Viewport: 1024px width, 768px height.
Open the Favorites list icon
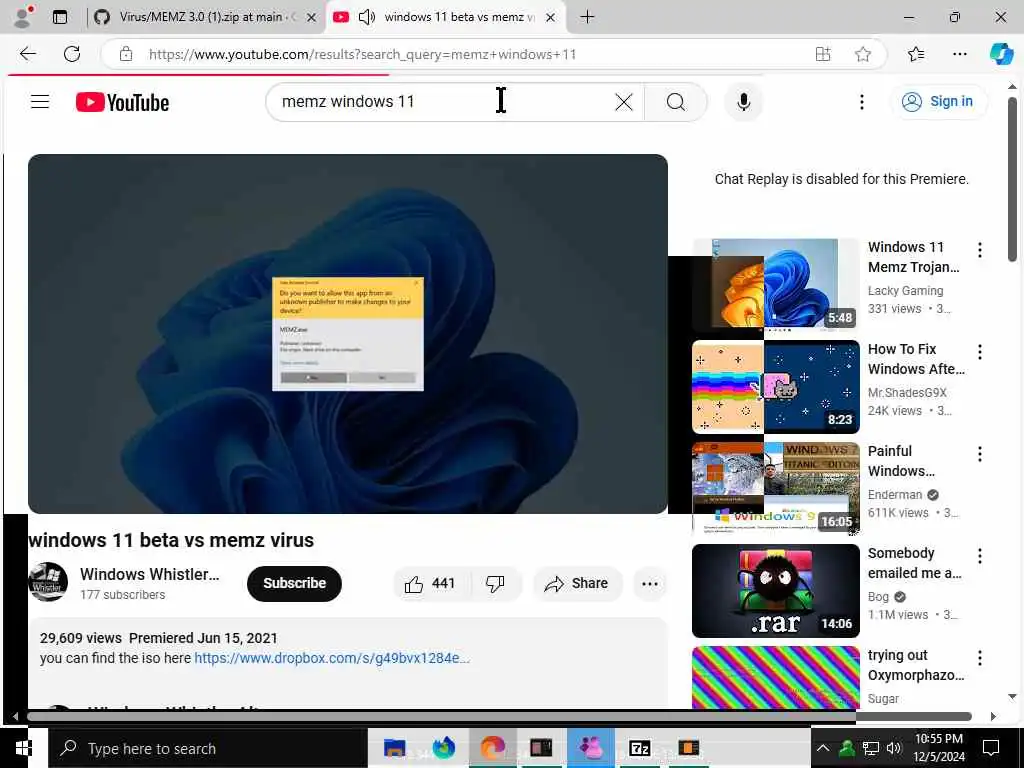(x=916, y=54)
